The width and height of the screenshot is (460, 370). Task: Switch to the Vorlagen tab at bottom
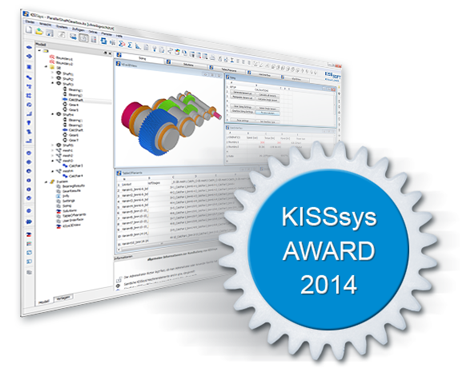(63, 298)
